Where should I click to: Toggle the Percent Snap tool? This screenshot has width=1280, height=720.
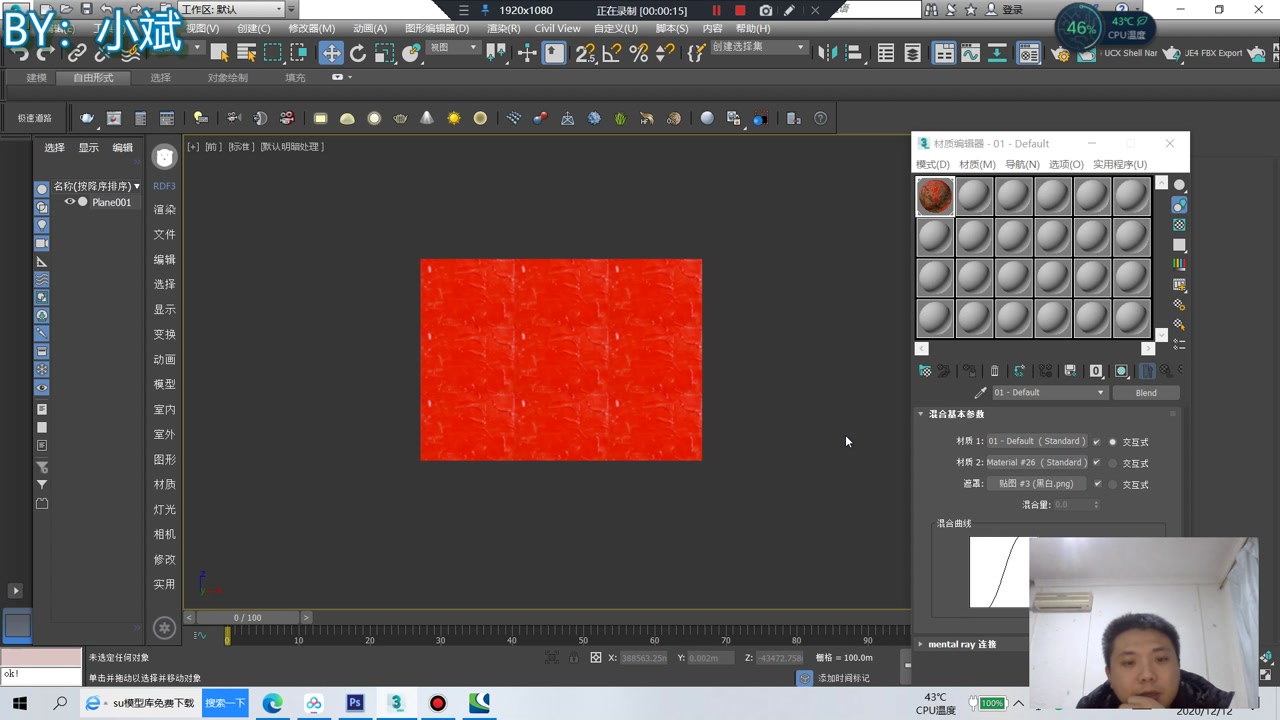click(x=638, y=53)
